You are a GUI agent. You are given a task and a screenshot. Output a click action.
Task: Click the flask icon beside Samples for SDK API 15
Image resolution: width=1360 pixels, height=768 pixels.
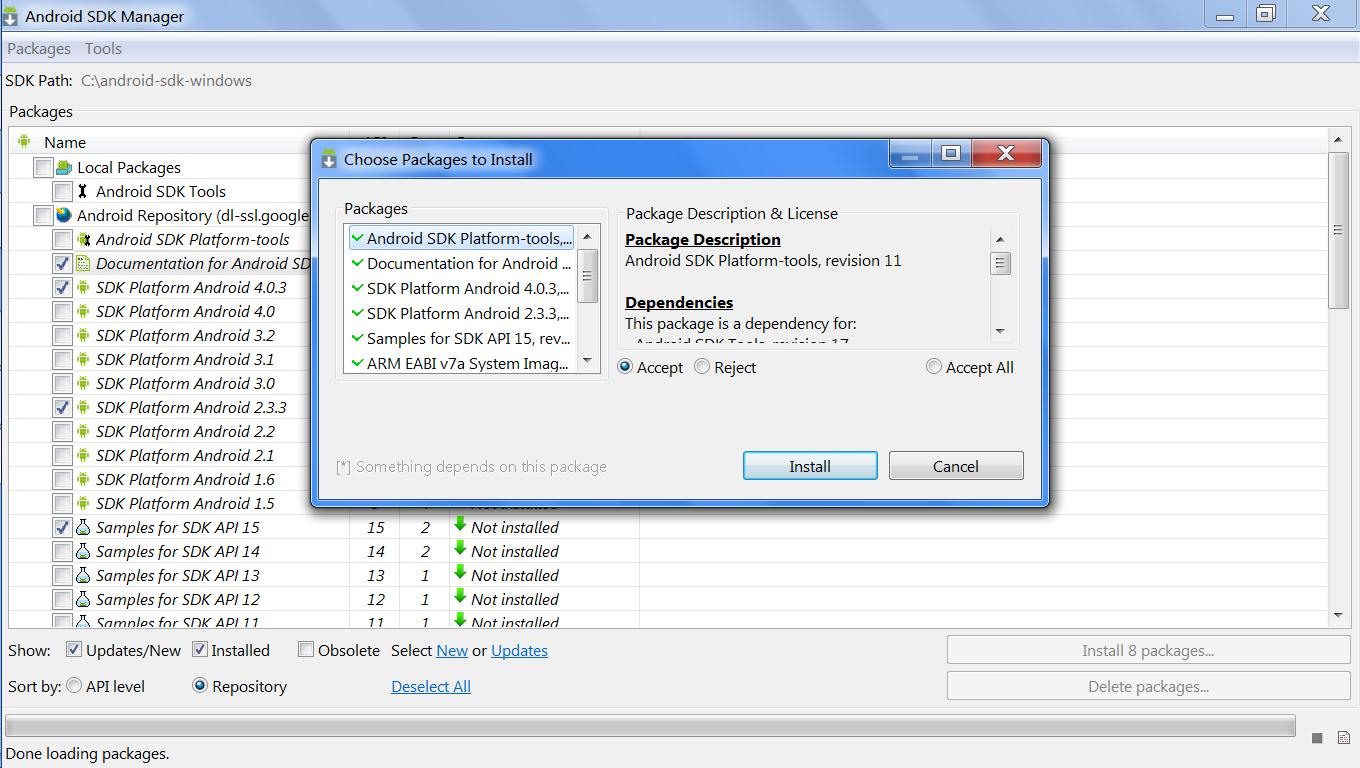coord(83,527)
